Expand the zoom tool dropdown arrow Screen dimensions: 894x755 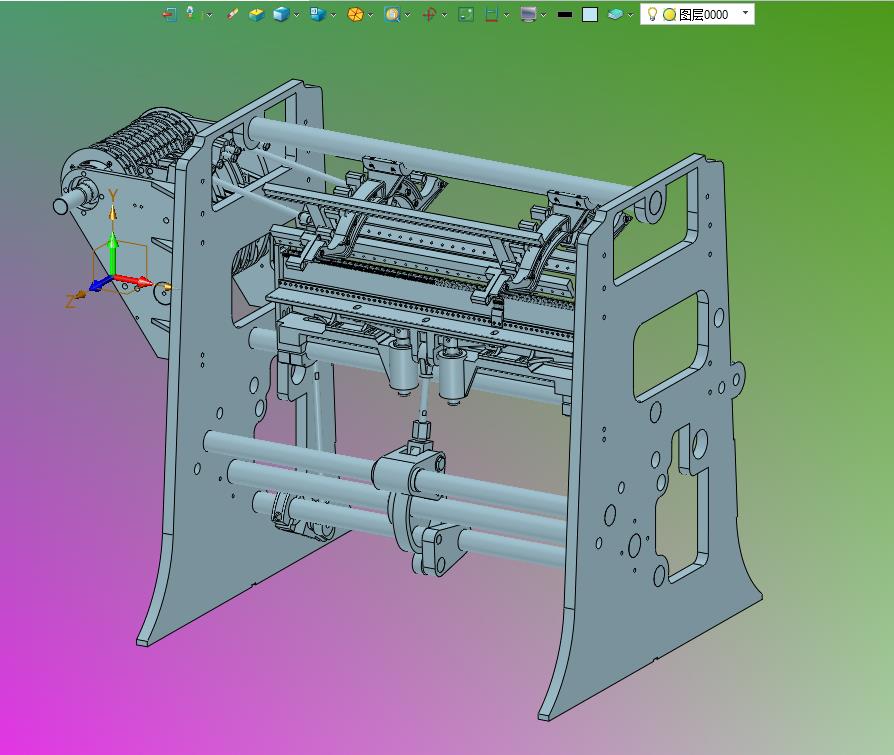pyautogui.click(x=407, y=15)
